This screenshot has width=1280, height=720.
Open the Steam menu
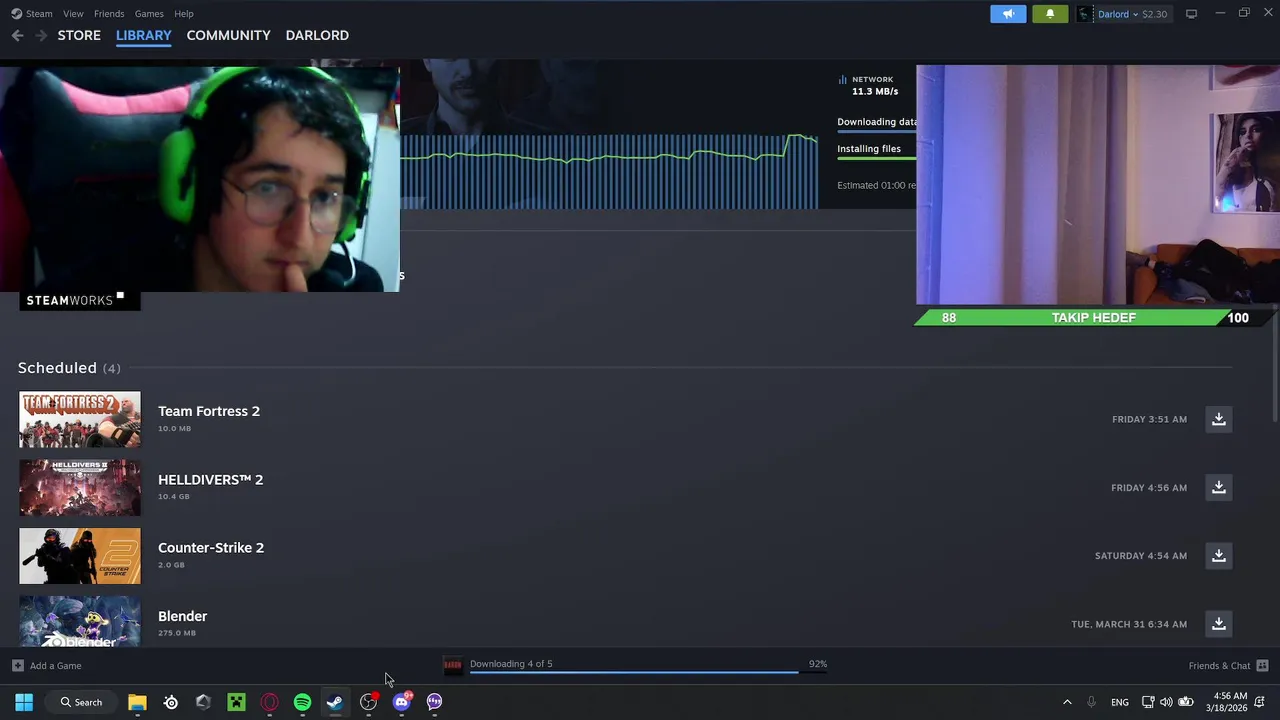point(31,14)
